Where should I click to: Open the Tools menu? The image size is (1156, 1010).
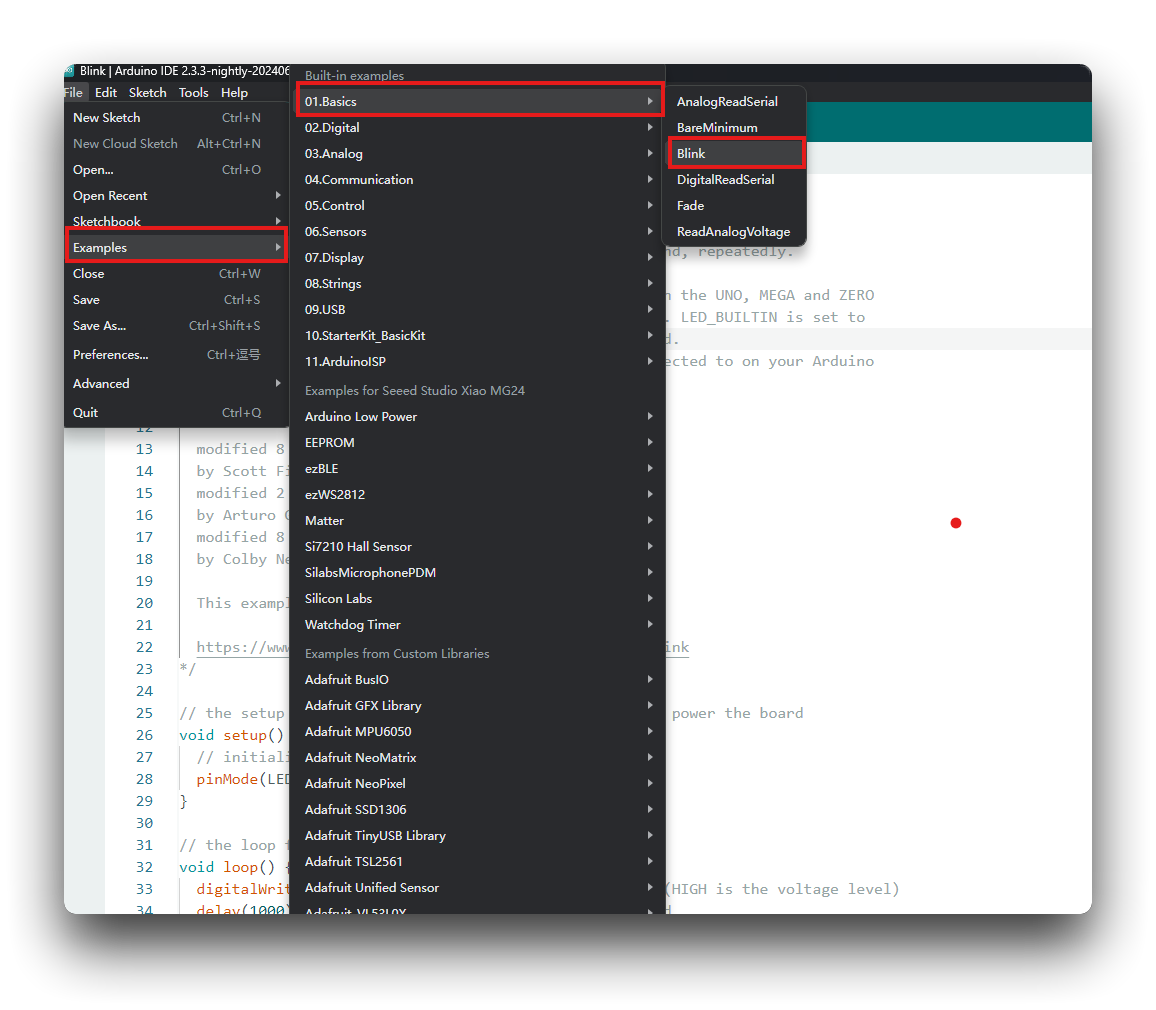[193, 93]
